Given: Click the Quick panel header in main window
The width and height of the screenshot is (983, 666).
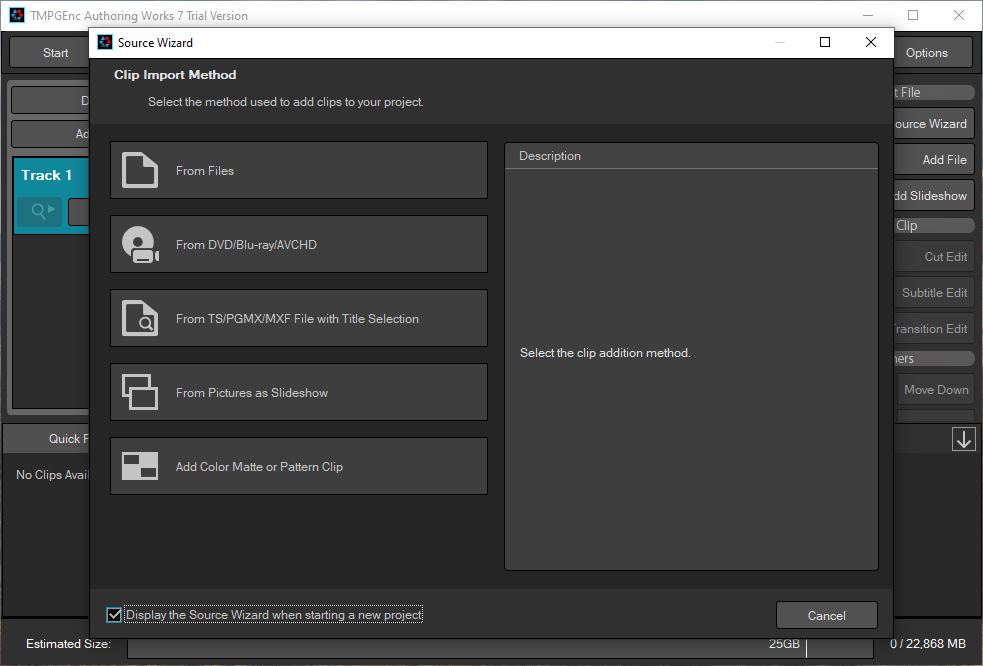Looking at the screenshot, I should point(46,438).
